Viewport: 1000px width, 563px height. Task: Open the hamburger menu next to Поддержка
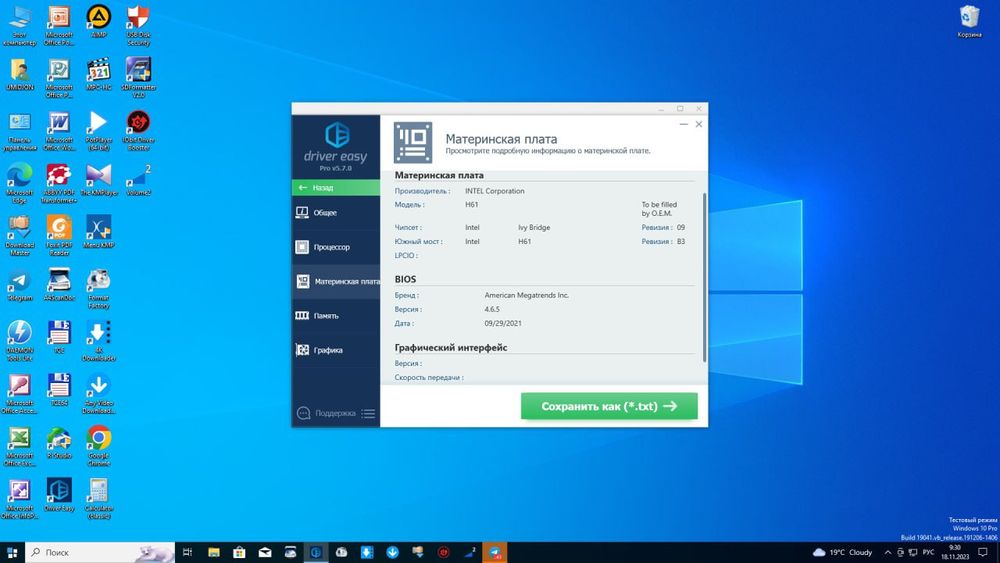(x=368, y=413)
